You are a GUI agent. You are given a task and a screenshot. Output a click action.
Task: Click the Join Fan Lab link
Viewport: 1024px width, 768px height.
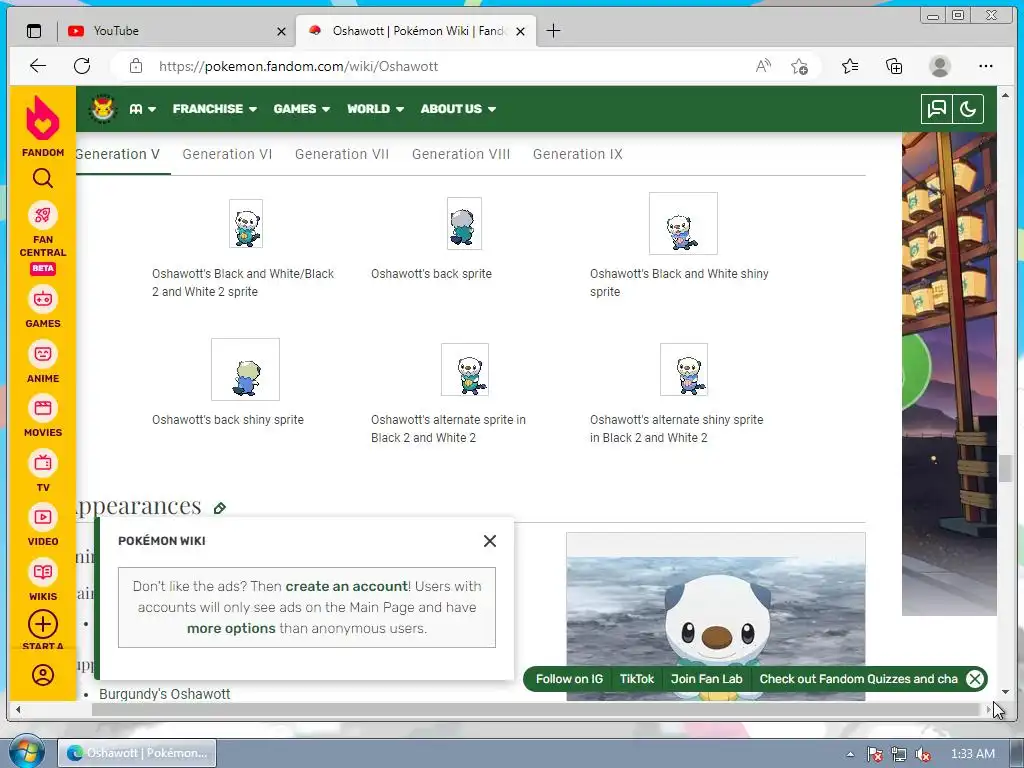pos(707,679)
